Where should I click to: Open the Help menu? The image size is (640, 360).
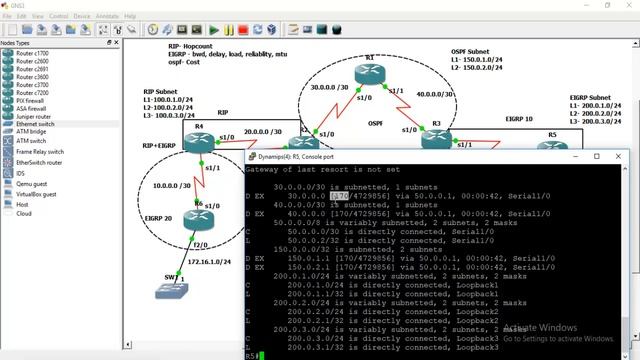[130, 16]
